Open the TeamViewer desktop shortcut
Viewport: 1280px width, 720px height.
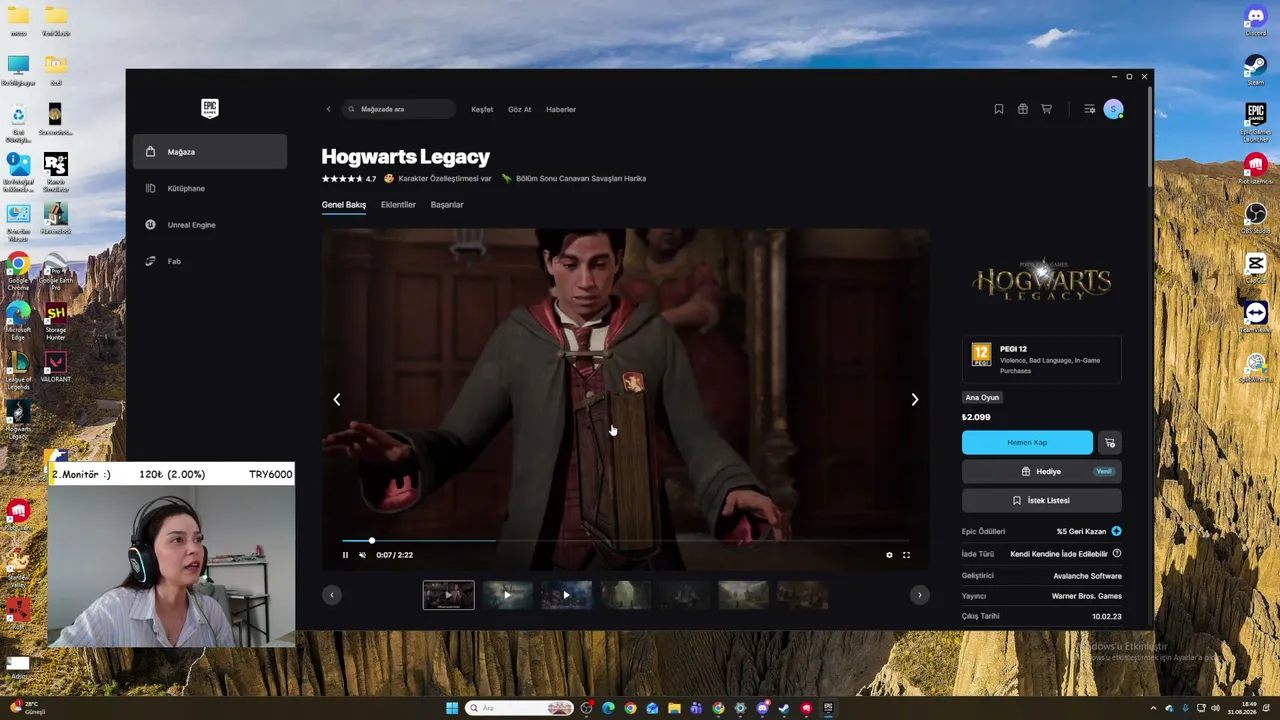(1256, 316)
